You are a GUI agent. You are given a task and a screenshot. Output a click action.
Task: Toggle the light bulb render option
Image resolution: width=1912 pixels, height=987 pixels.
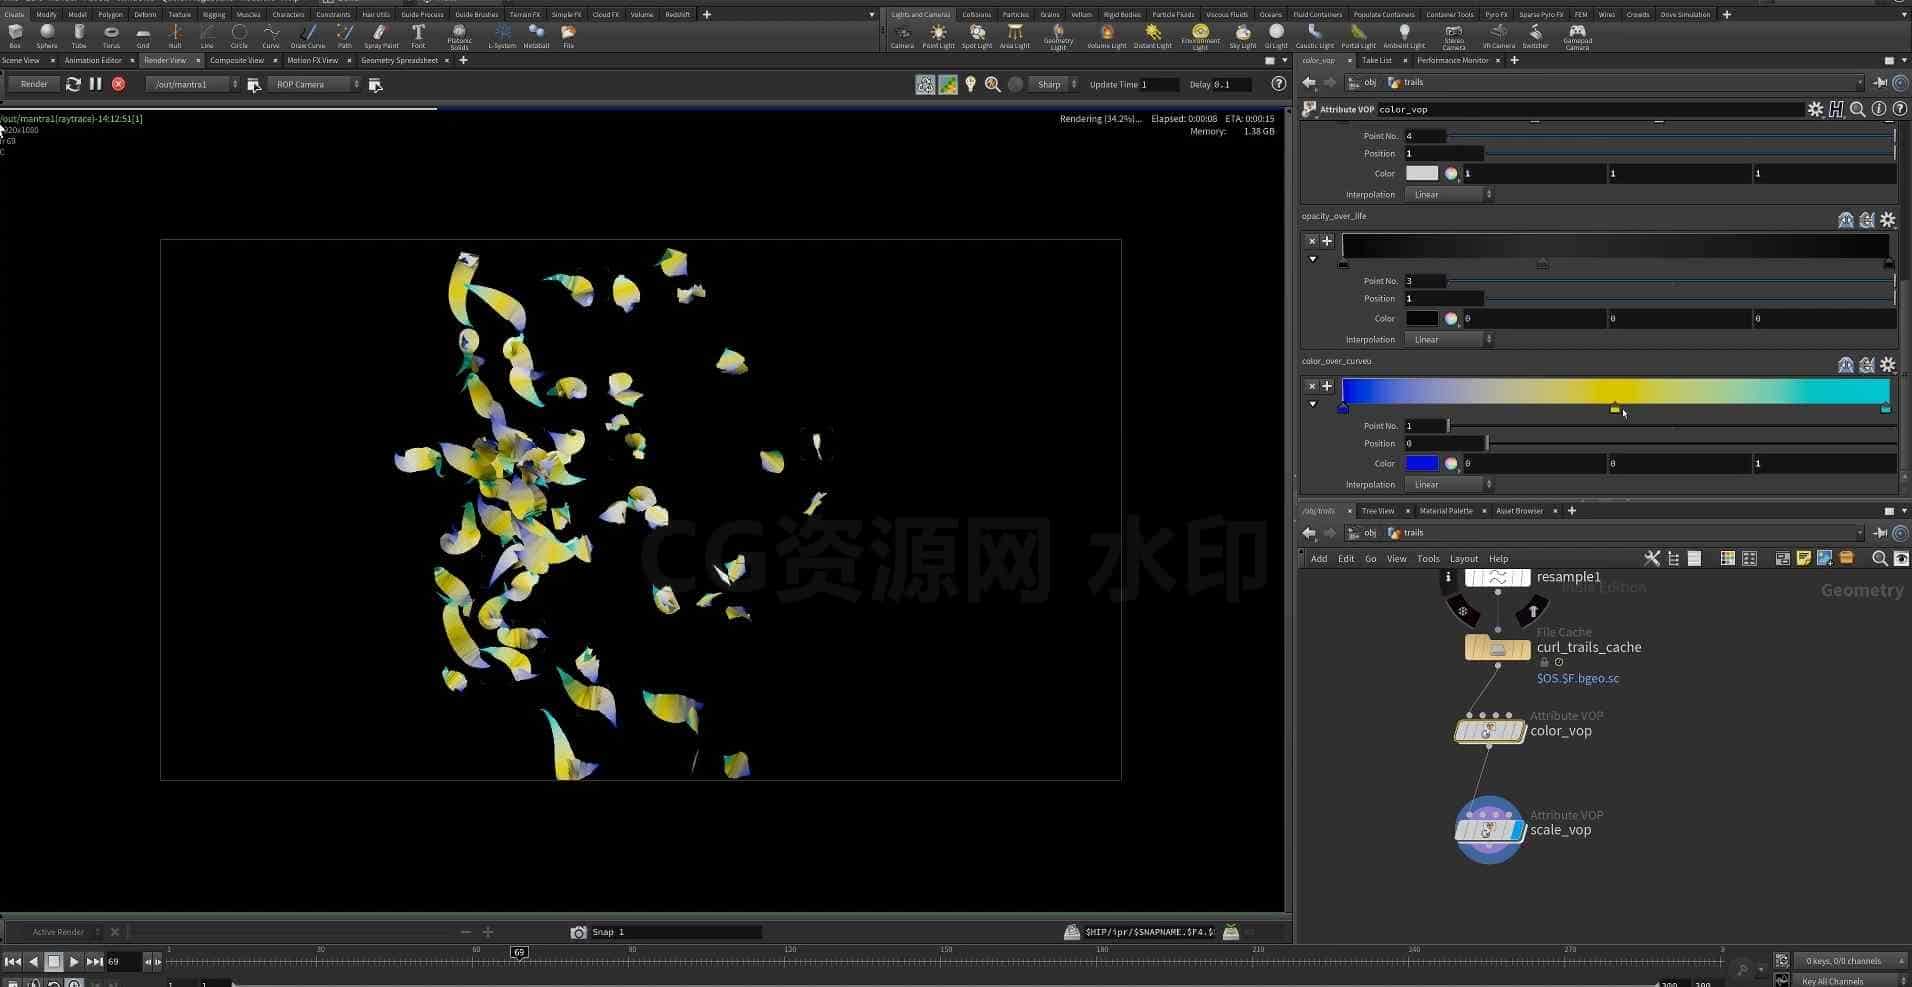pyautogui.click(x=970, y=85)
